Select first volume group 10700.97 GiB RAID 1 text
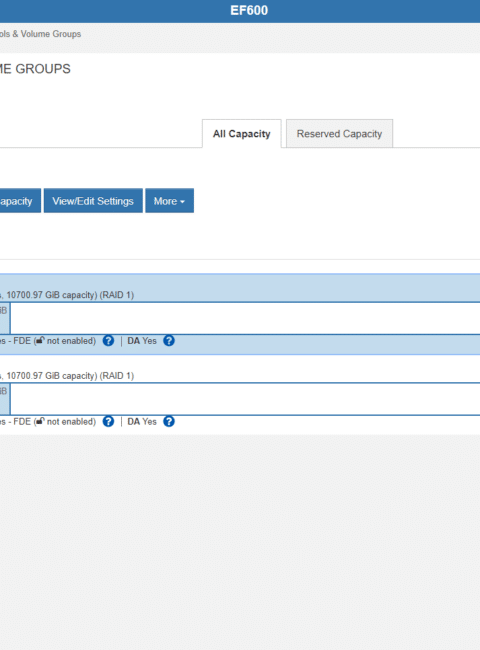The height and width of the screenshot is (650, 480). click(67, 295)
